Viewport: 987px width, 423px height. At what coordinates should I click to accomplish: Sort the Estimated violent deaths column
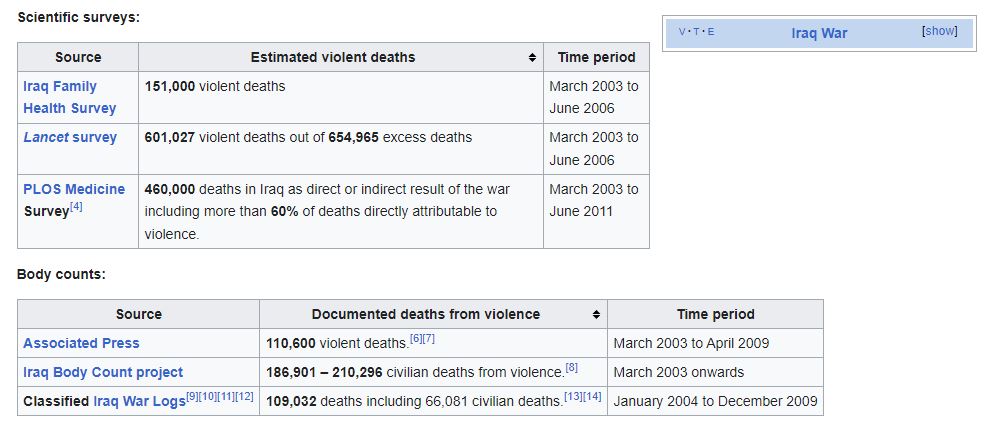[532, 57]
